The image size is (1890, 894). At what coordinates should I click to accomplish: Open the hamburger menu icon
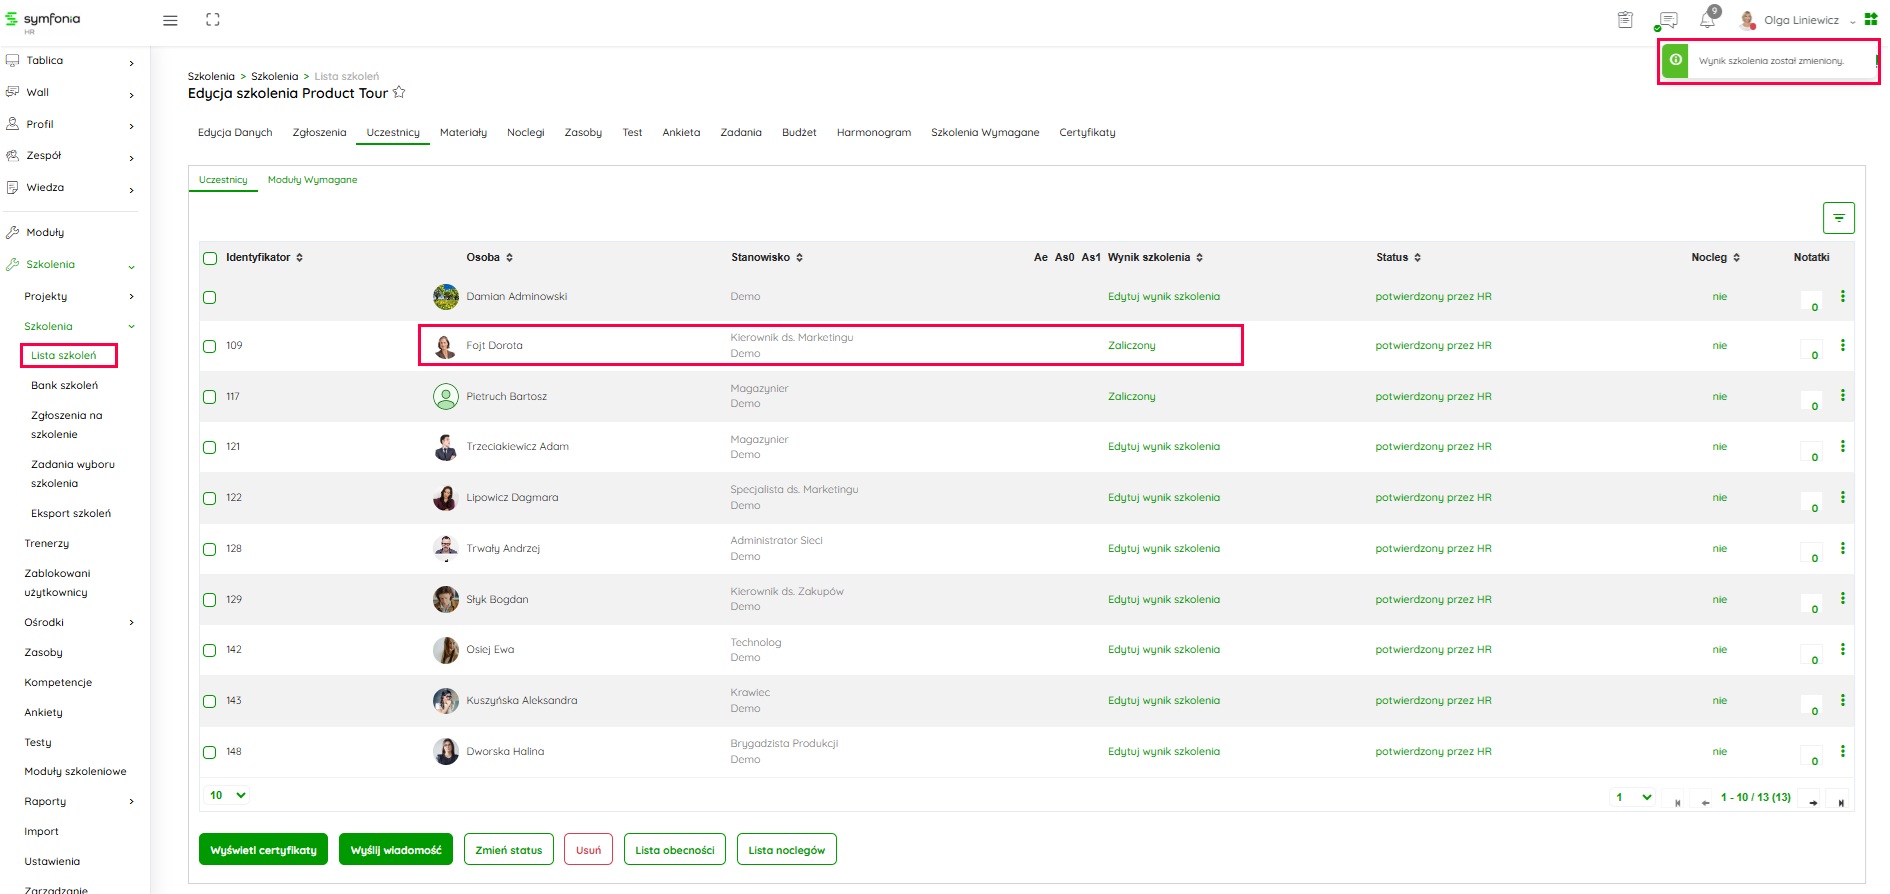coord(170,20)
